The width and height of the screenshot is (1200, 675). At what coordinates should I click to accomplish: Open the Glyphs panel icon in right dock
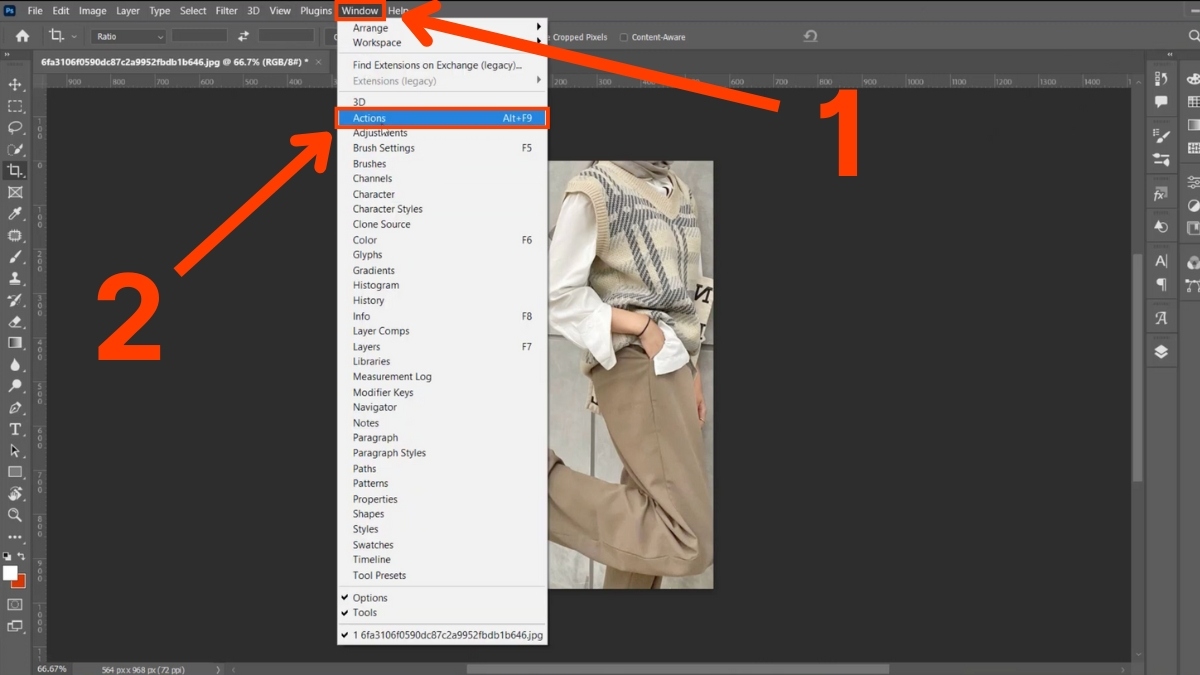(x=1161, y=318)
